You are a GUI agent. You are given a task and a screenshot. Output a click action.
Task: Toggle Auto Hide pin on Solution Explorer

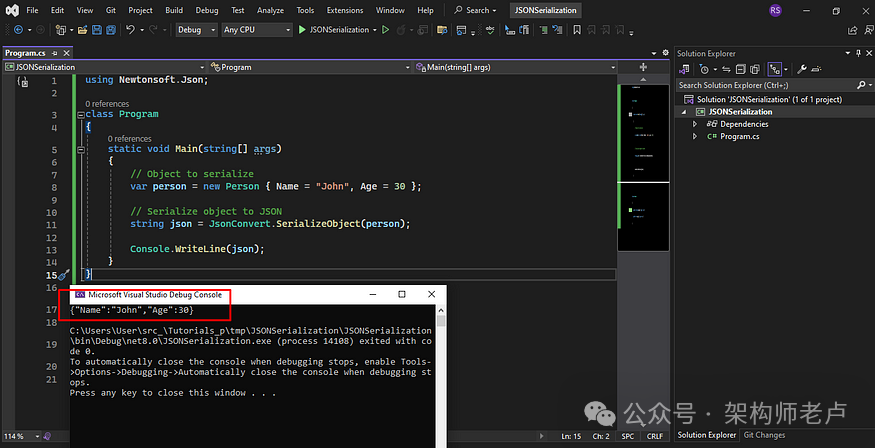click(x=857, y=54)
